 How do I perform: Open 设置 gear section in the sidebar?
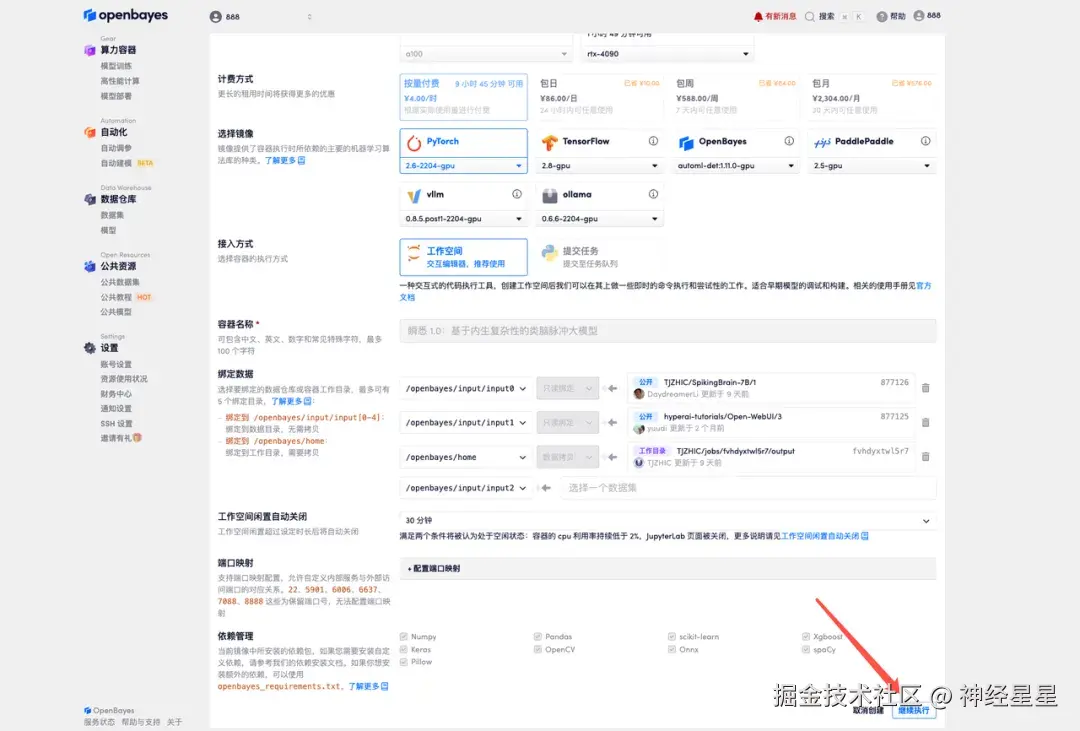(x=101, y=348)
